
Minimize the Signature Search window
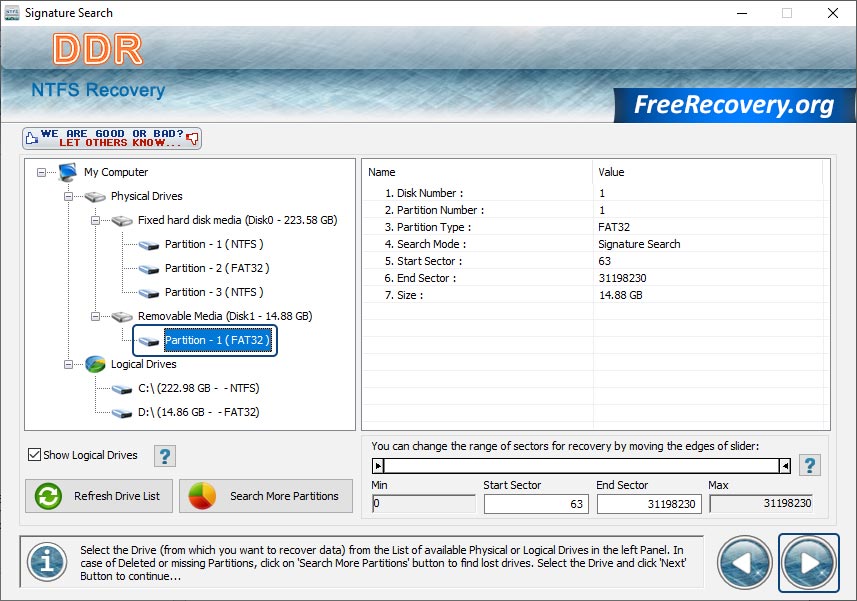(x=742, y=13)
